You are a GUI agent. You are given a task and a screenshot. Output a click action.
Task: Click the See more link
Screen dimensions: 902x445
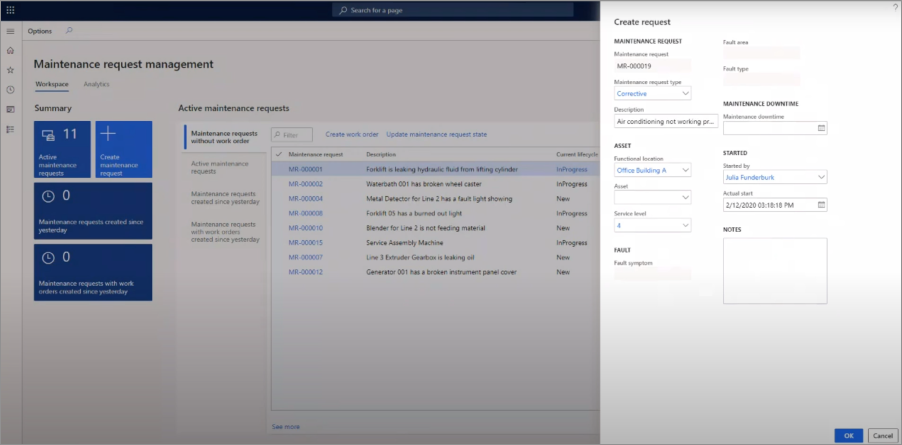pyautogui.click(x=286, y=427)
